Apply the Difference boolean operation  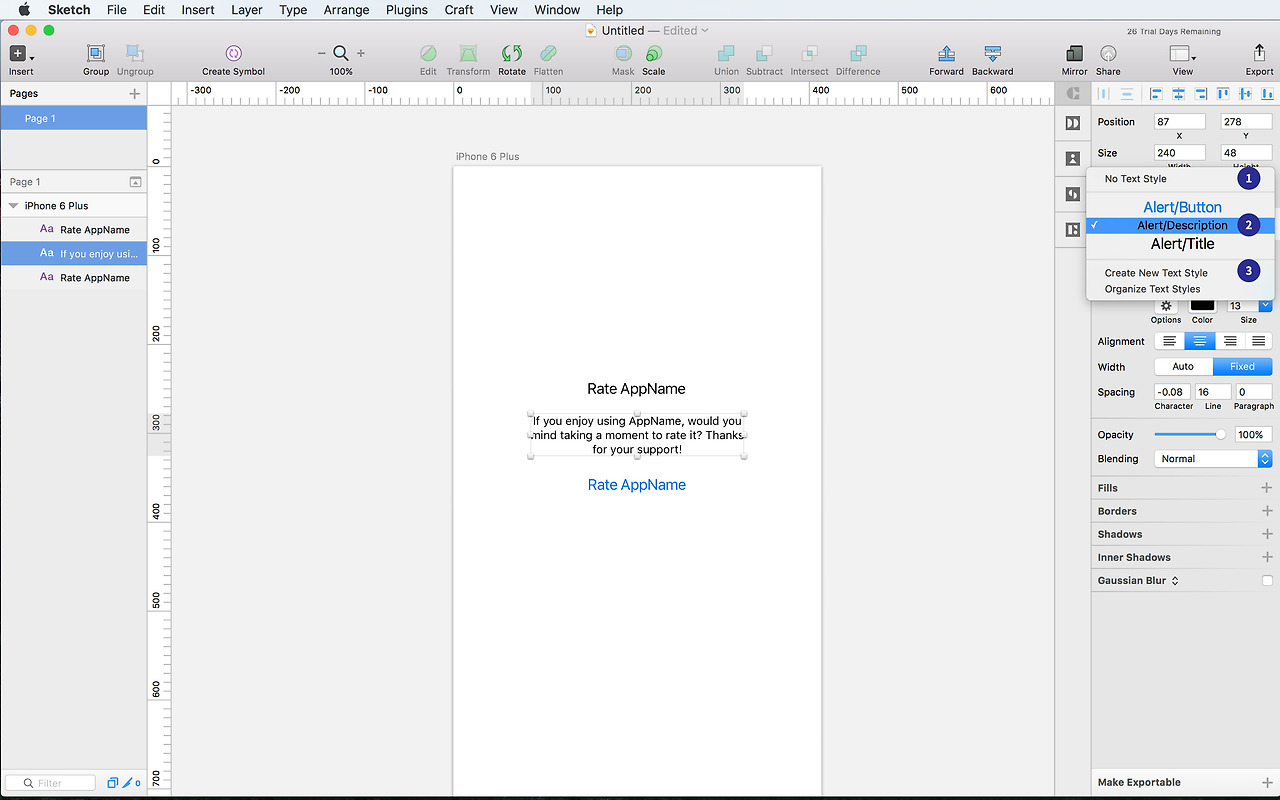tap(858, 54)
